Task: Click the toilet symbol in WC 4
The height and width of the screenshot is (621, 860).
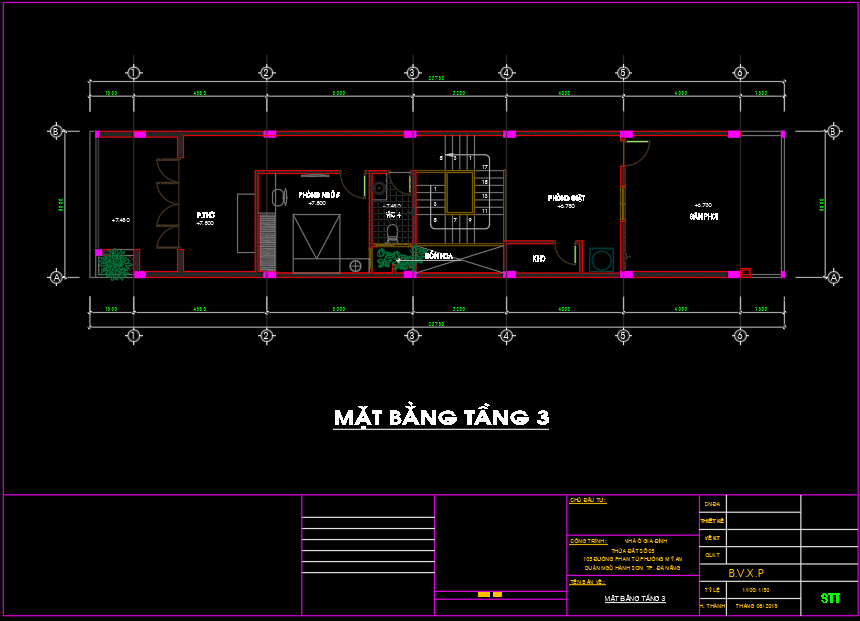Action: [396, 233]
